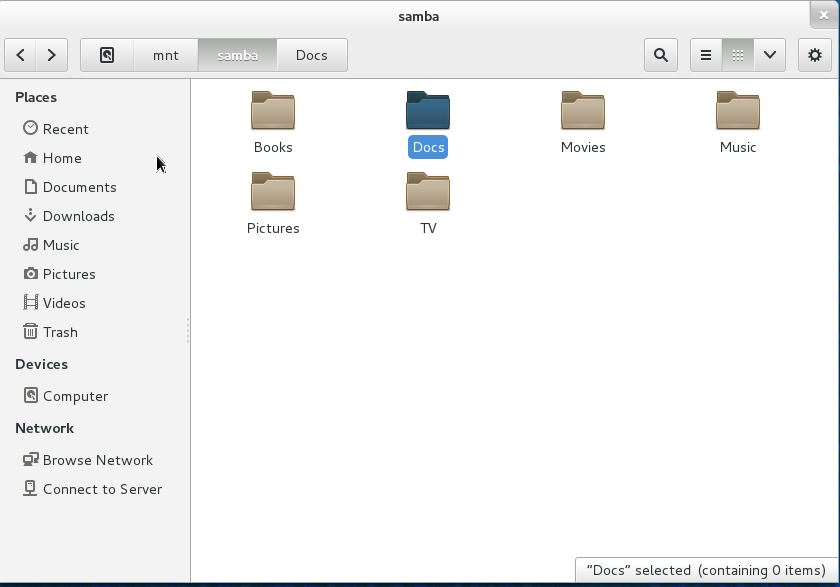Open the search magnifier button

[661, 55]
